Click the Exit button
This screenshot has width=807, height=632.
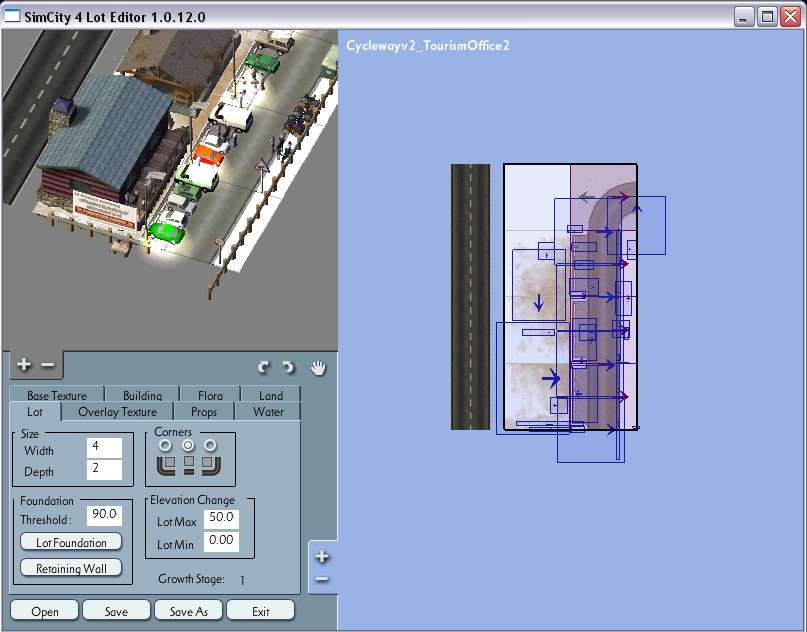[x=260, y=611]
